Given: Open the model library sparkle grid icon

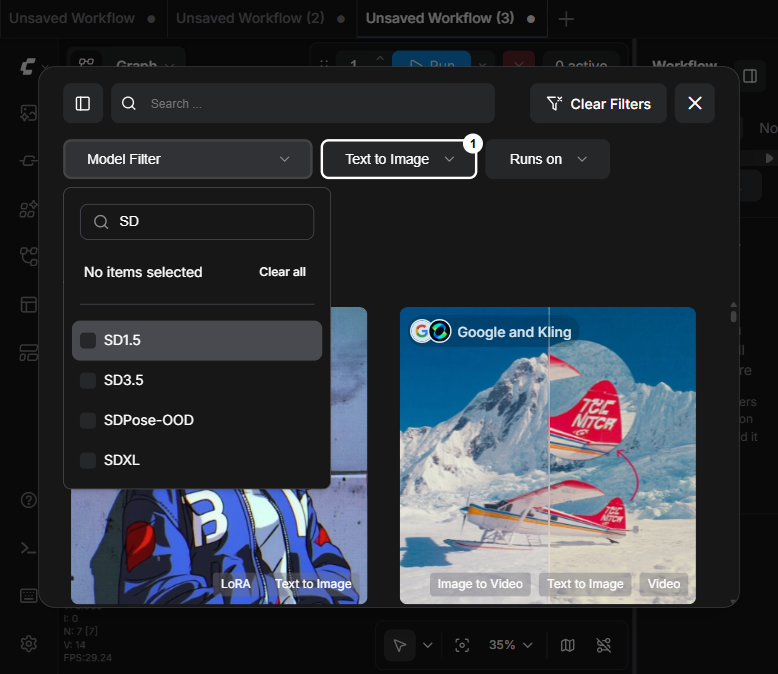Looking at the screenshot, I should click(x=28, y=209).
